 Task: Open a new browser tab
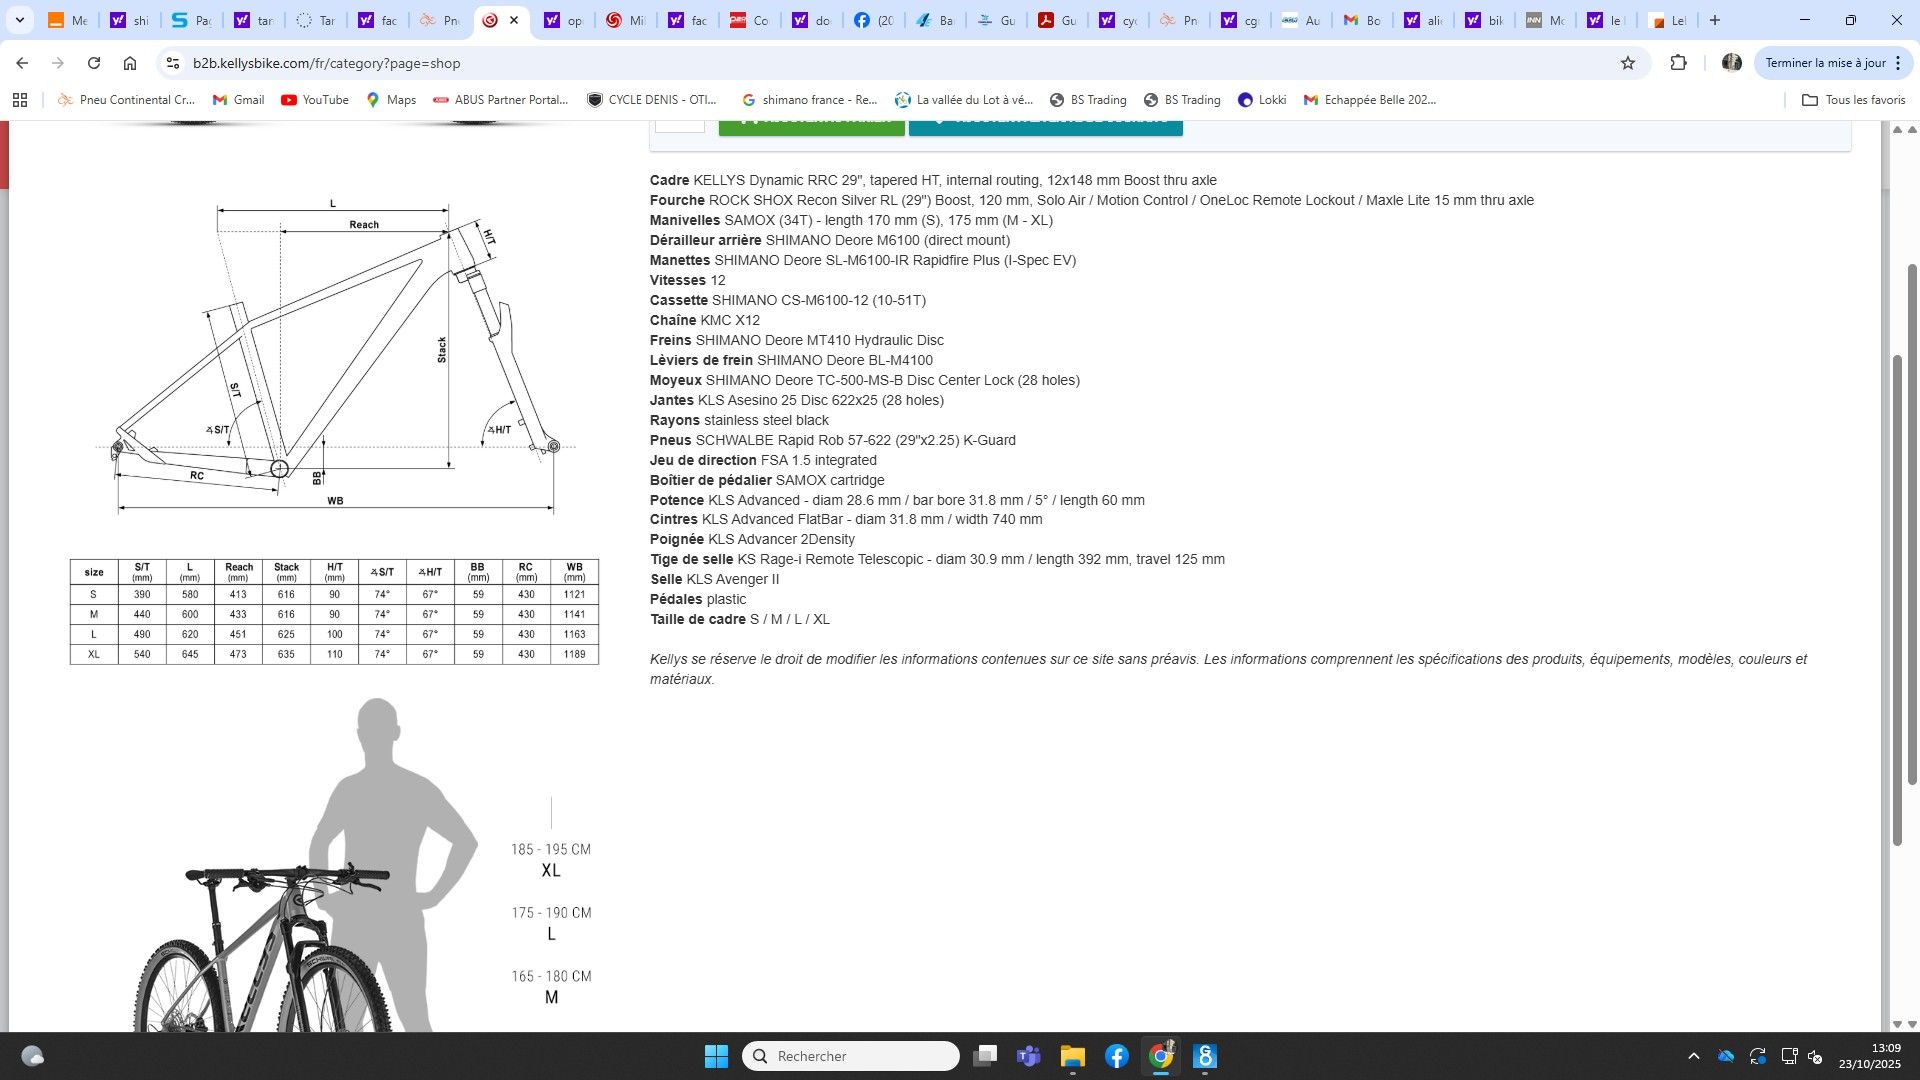pyautogui.click(x=1715, y=20)
